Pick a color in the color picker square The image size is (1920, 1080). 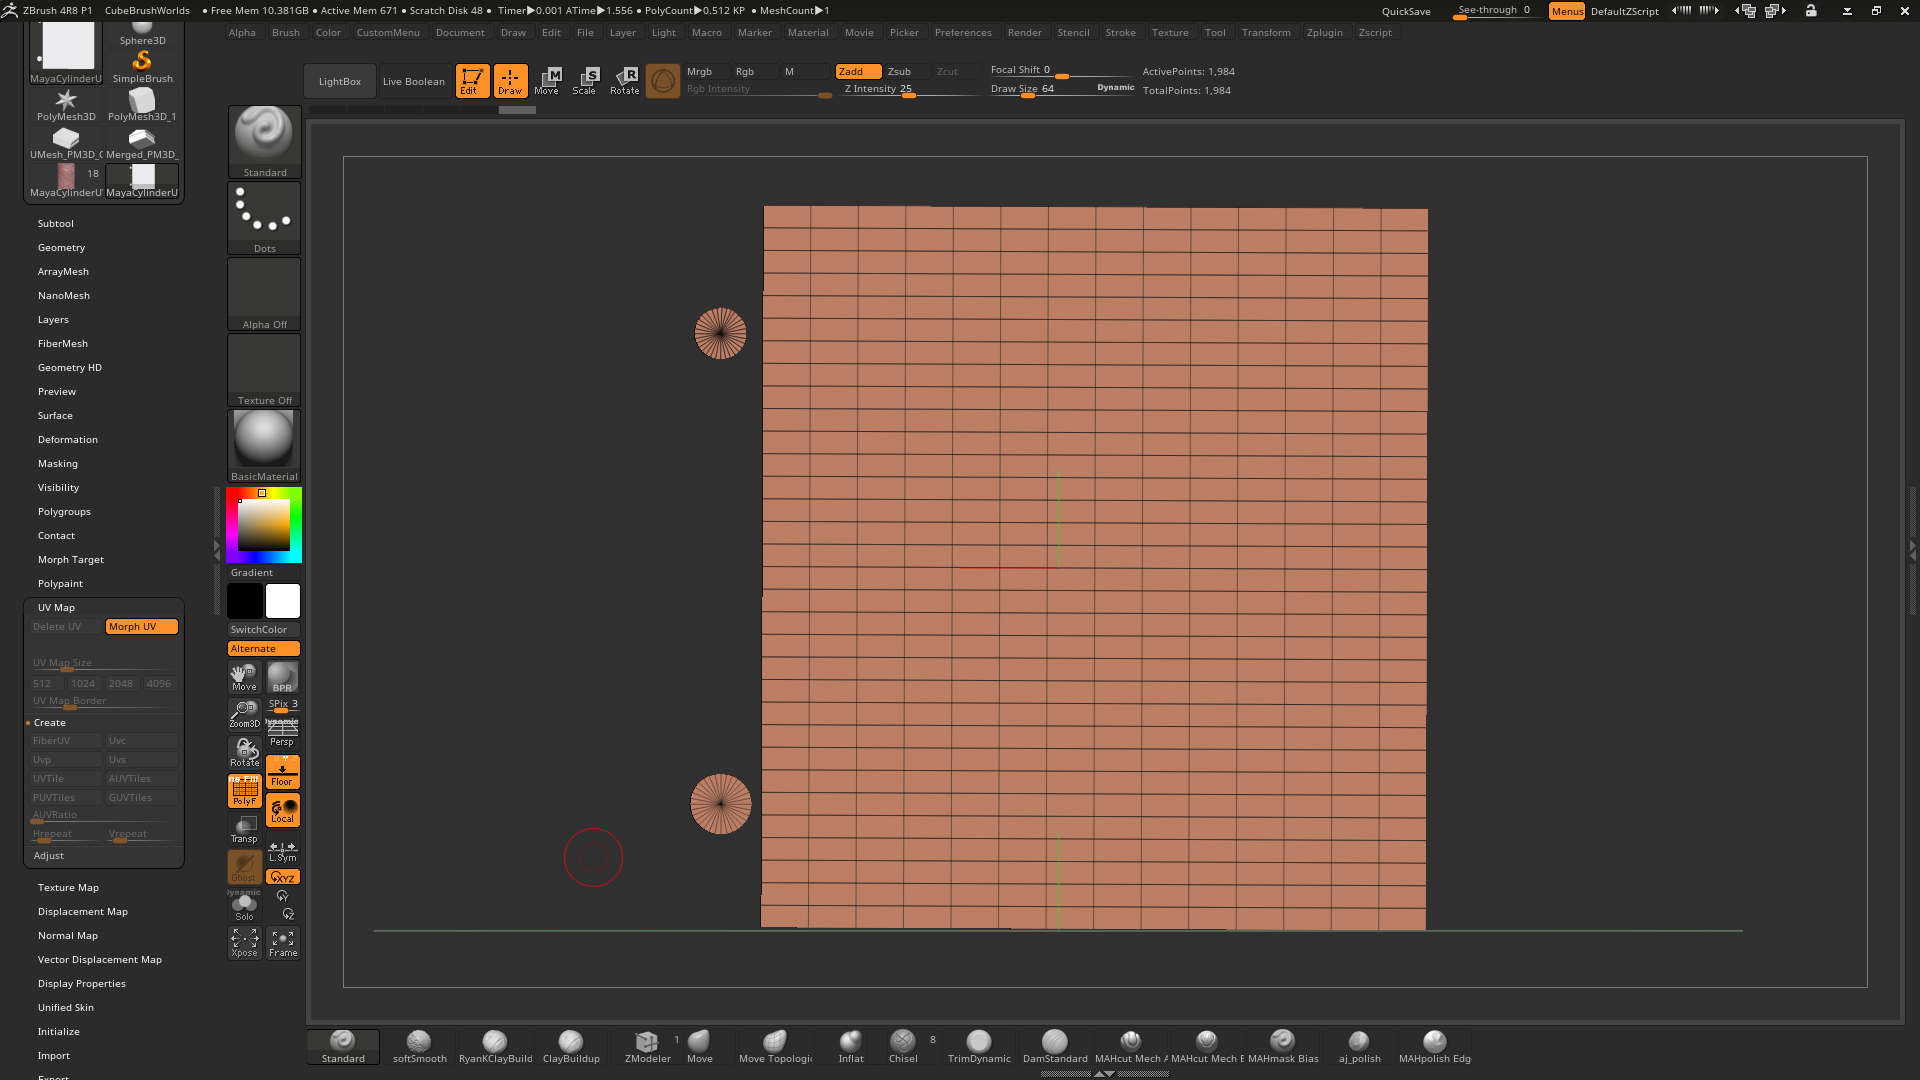[x=264, y=524]
